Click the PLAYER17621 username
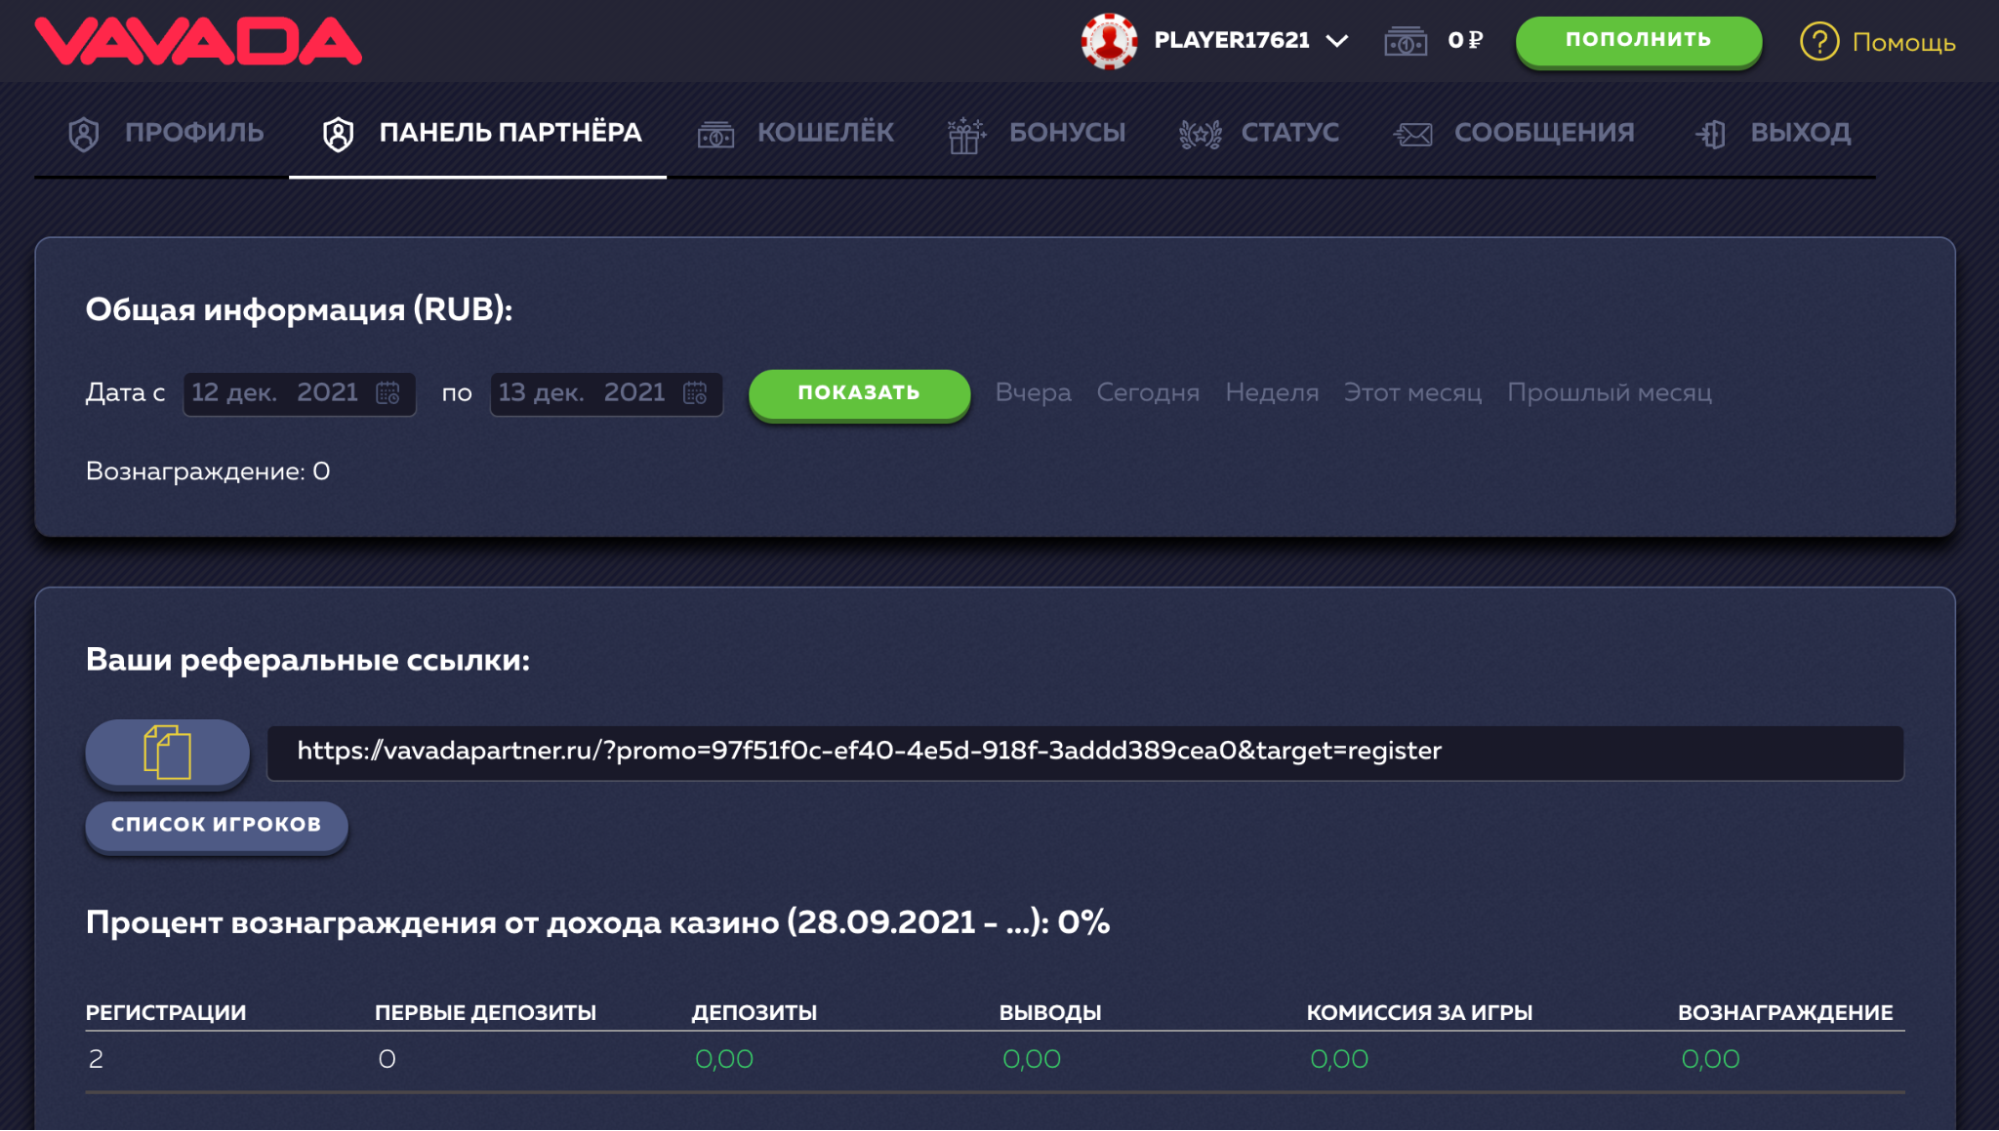 (x=1232, y=40)
